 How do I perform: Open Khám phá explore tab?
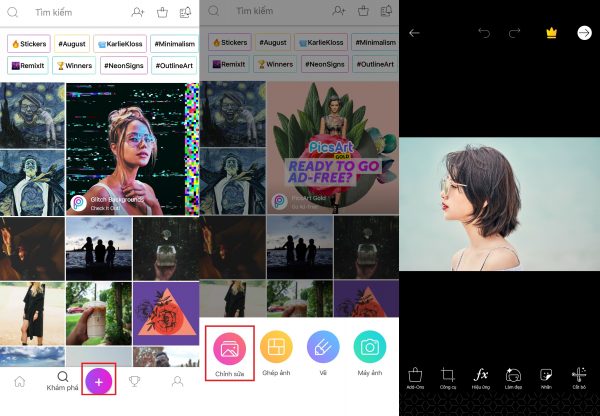pos(62,381)
